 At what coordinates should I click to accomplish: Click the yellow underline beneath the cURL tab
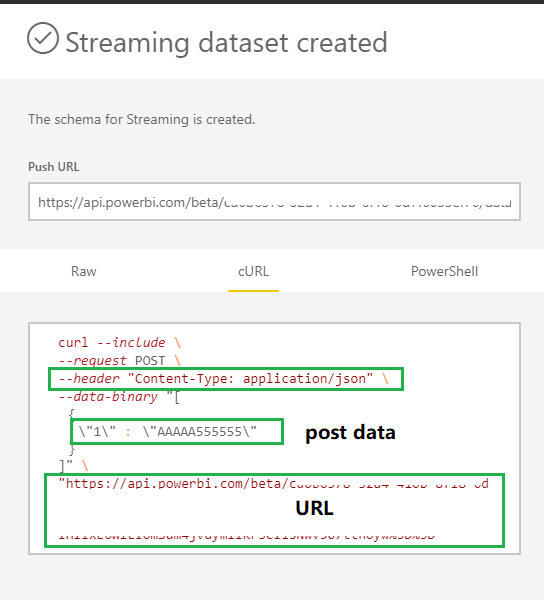coord(253,291)
